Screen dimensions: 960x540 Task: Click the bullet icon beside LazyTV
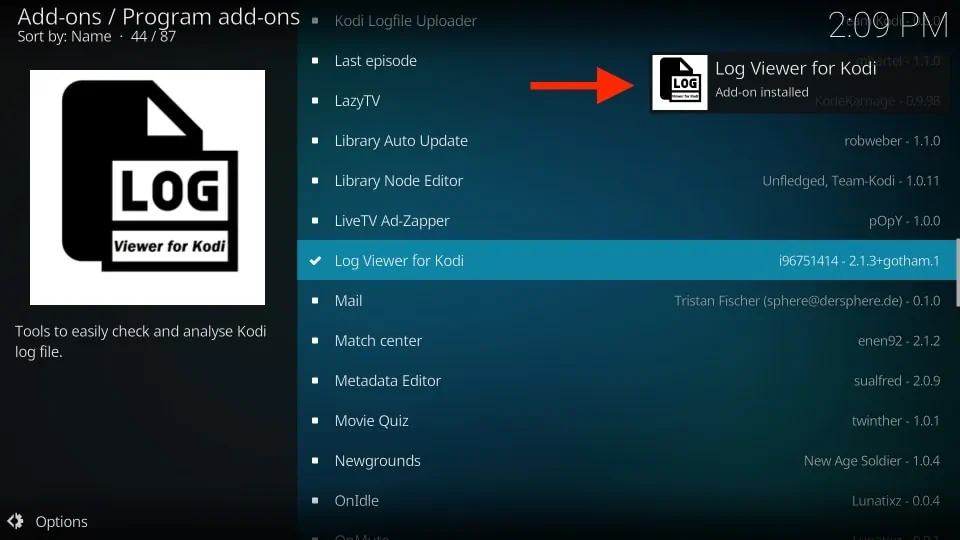[x=315, y=100]
